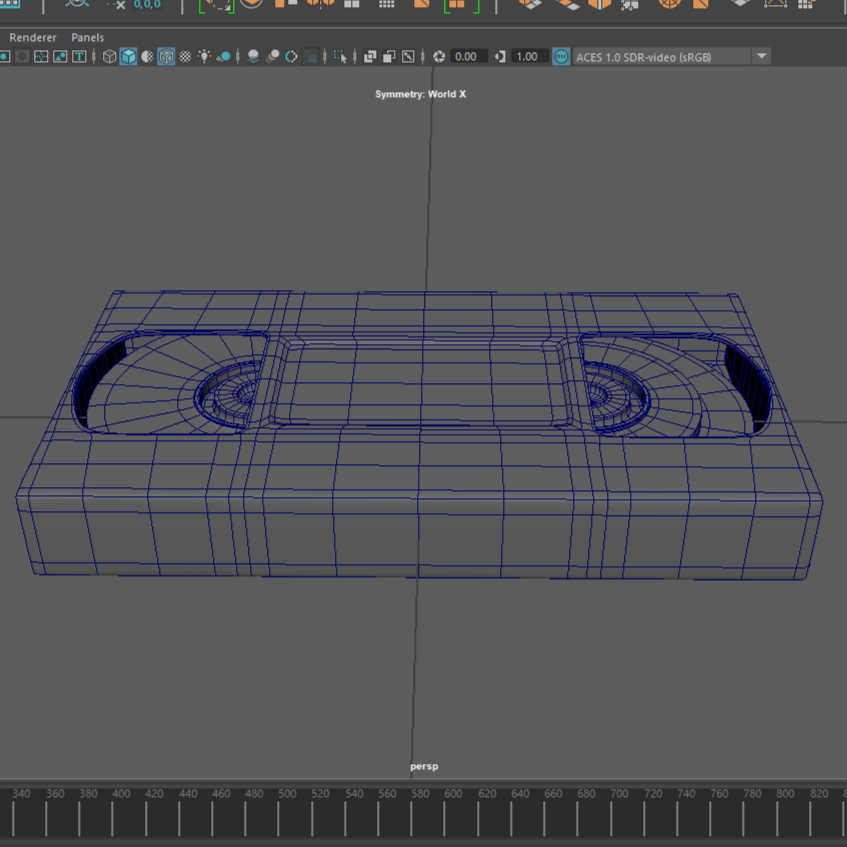847x847 pixels.
Task: Click the film gate T icon
Action: pos(79,57)
